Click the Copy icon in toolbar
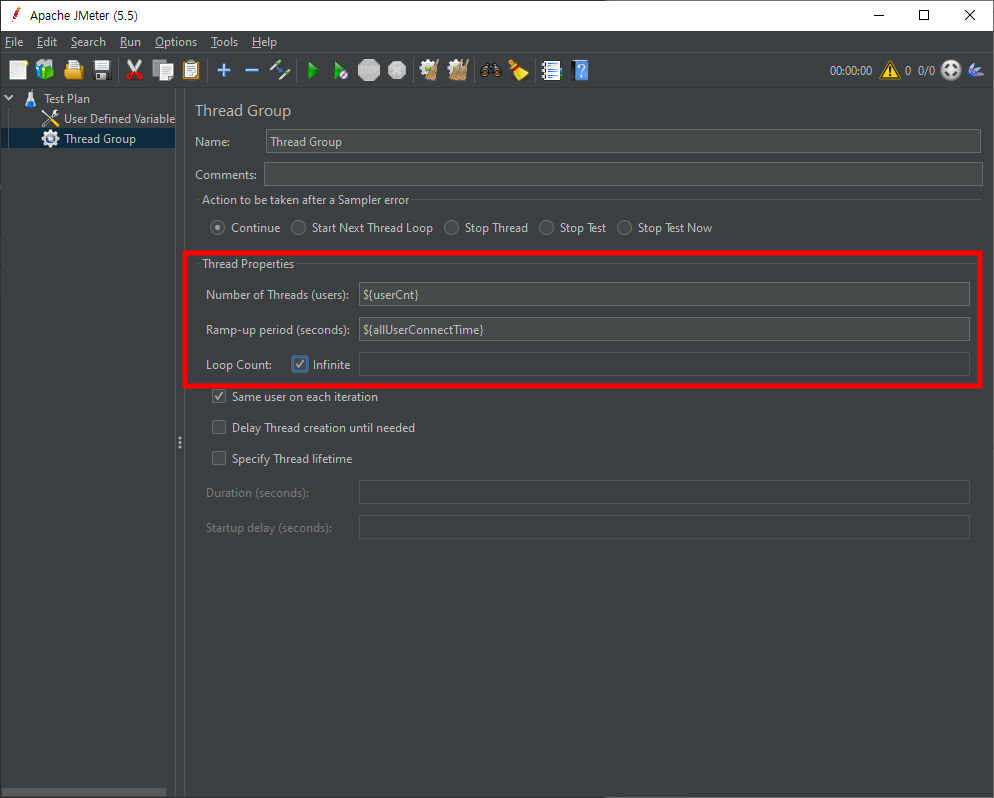Screen dimensions: 994x798 pyautogui.click(x=162, y=70)
